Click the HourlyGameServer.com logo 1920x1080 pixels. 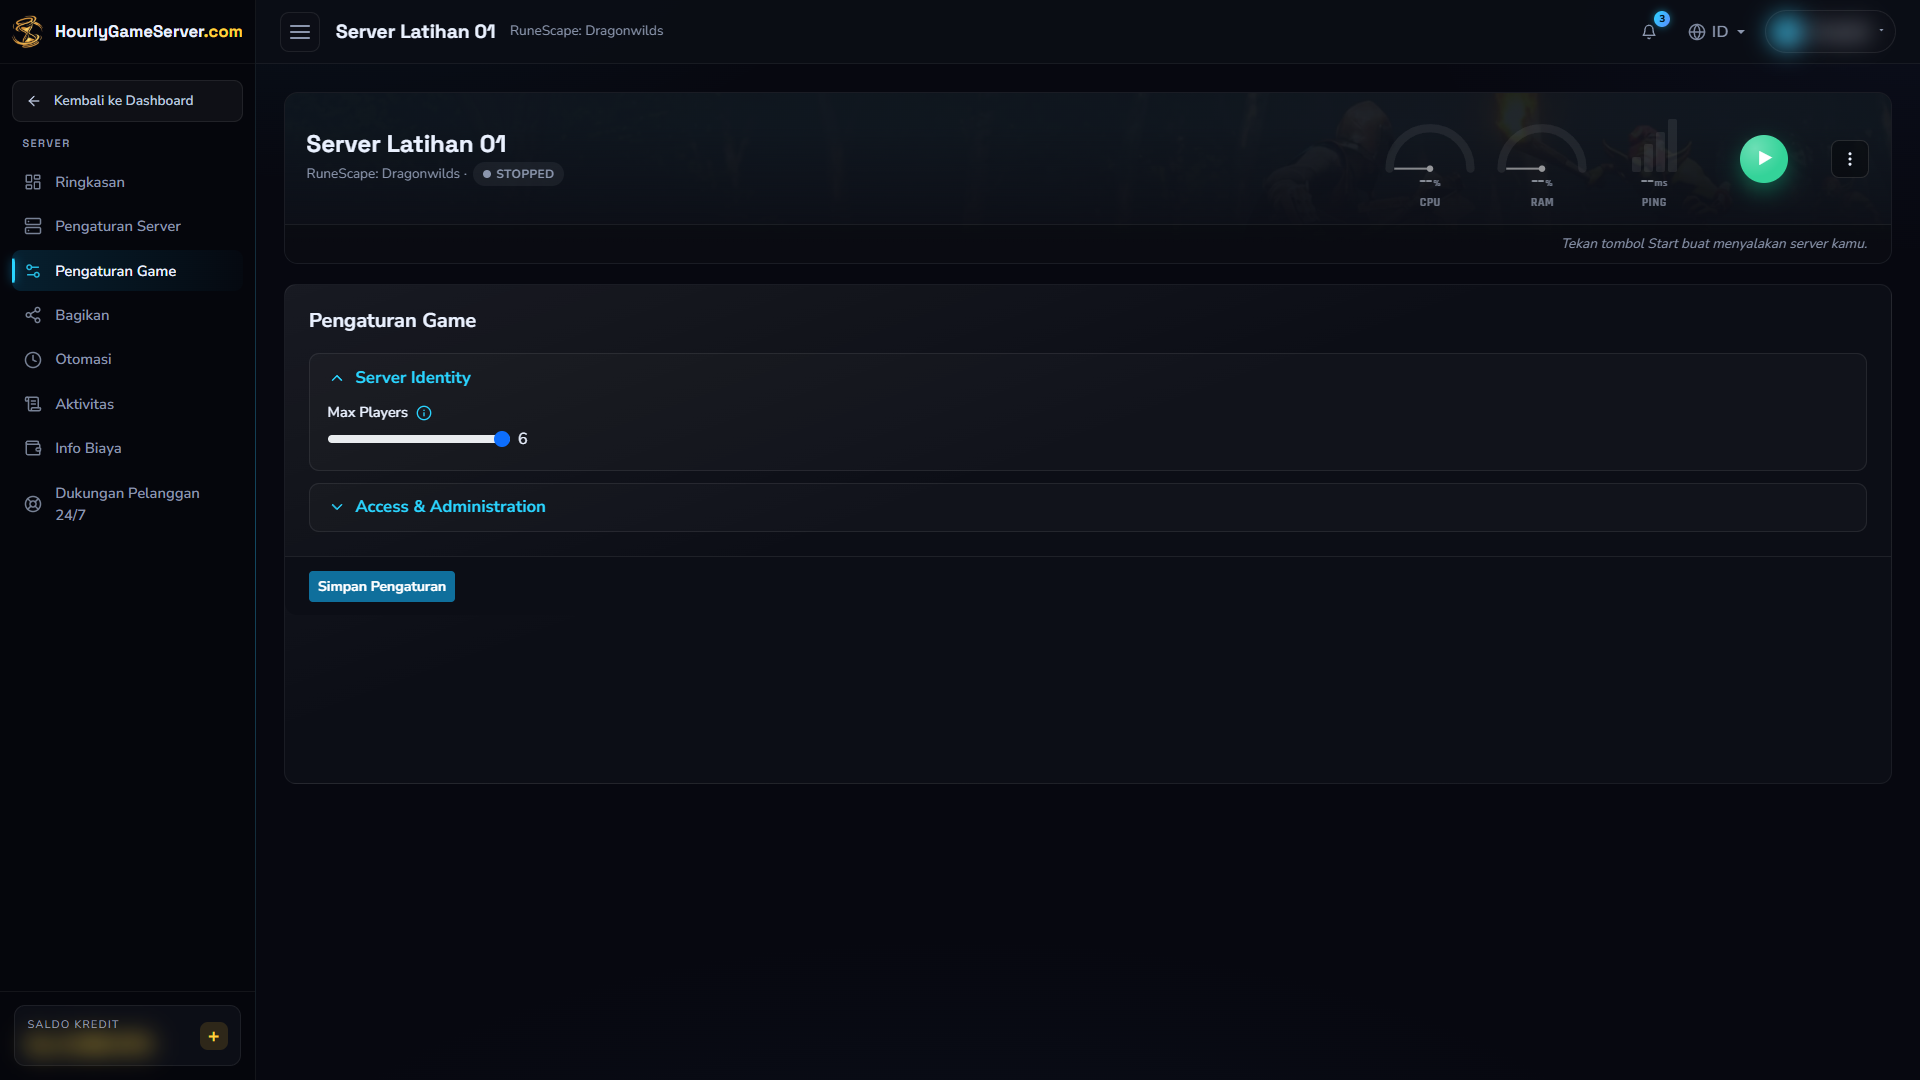click(127, 31)
